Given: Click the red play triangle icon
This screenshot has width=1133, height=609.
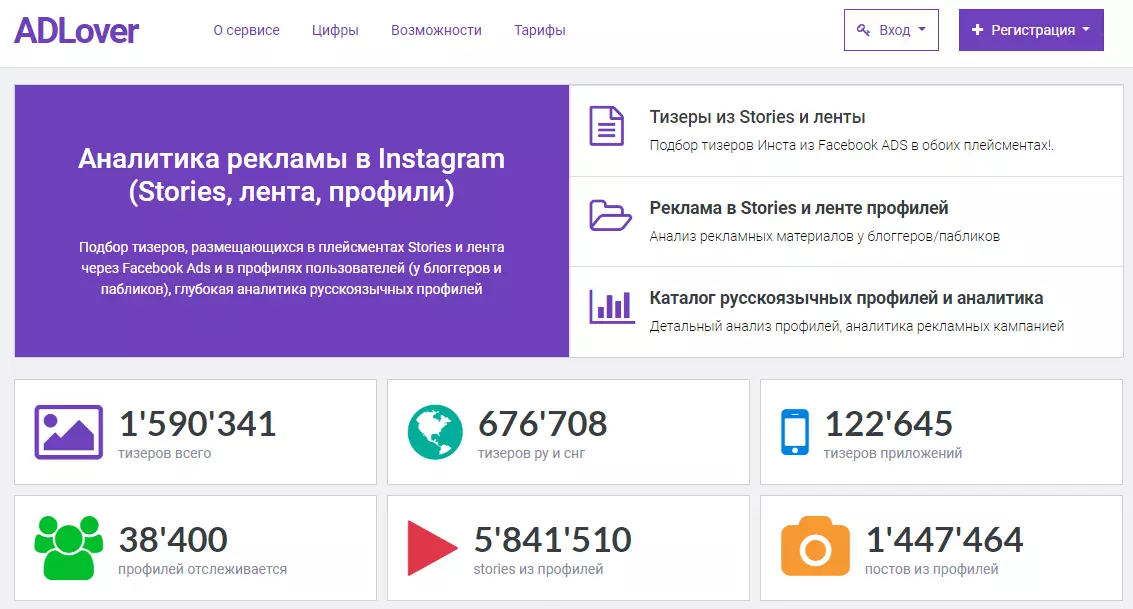Looking at the screenshot, I should tap(432, 548).
